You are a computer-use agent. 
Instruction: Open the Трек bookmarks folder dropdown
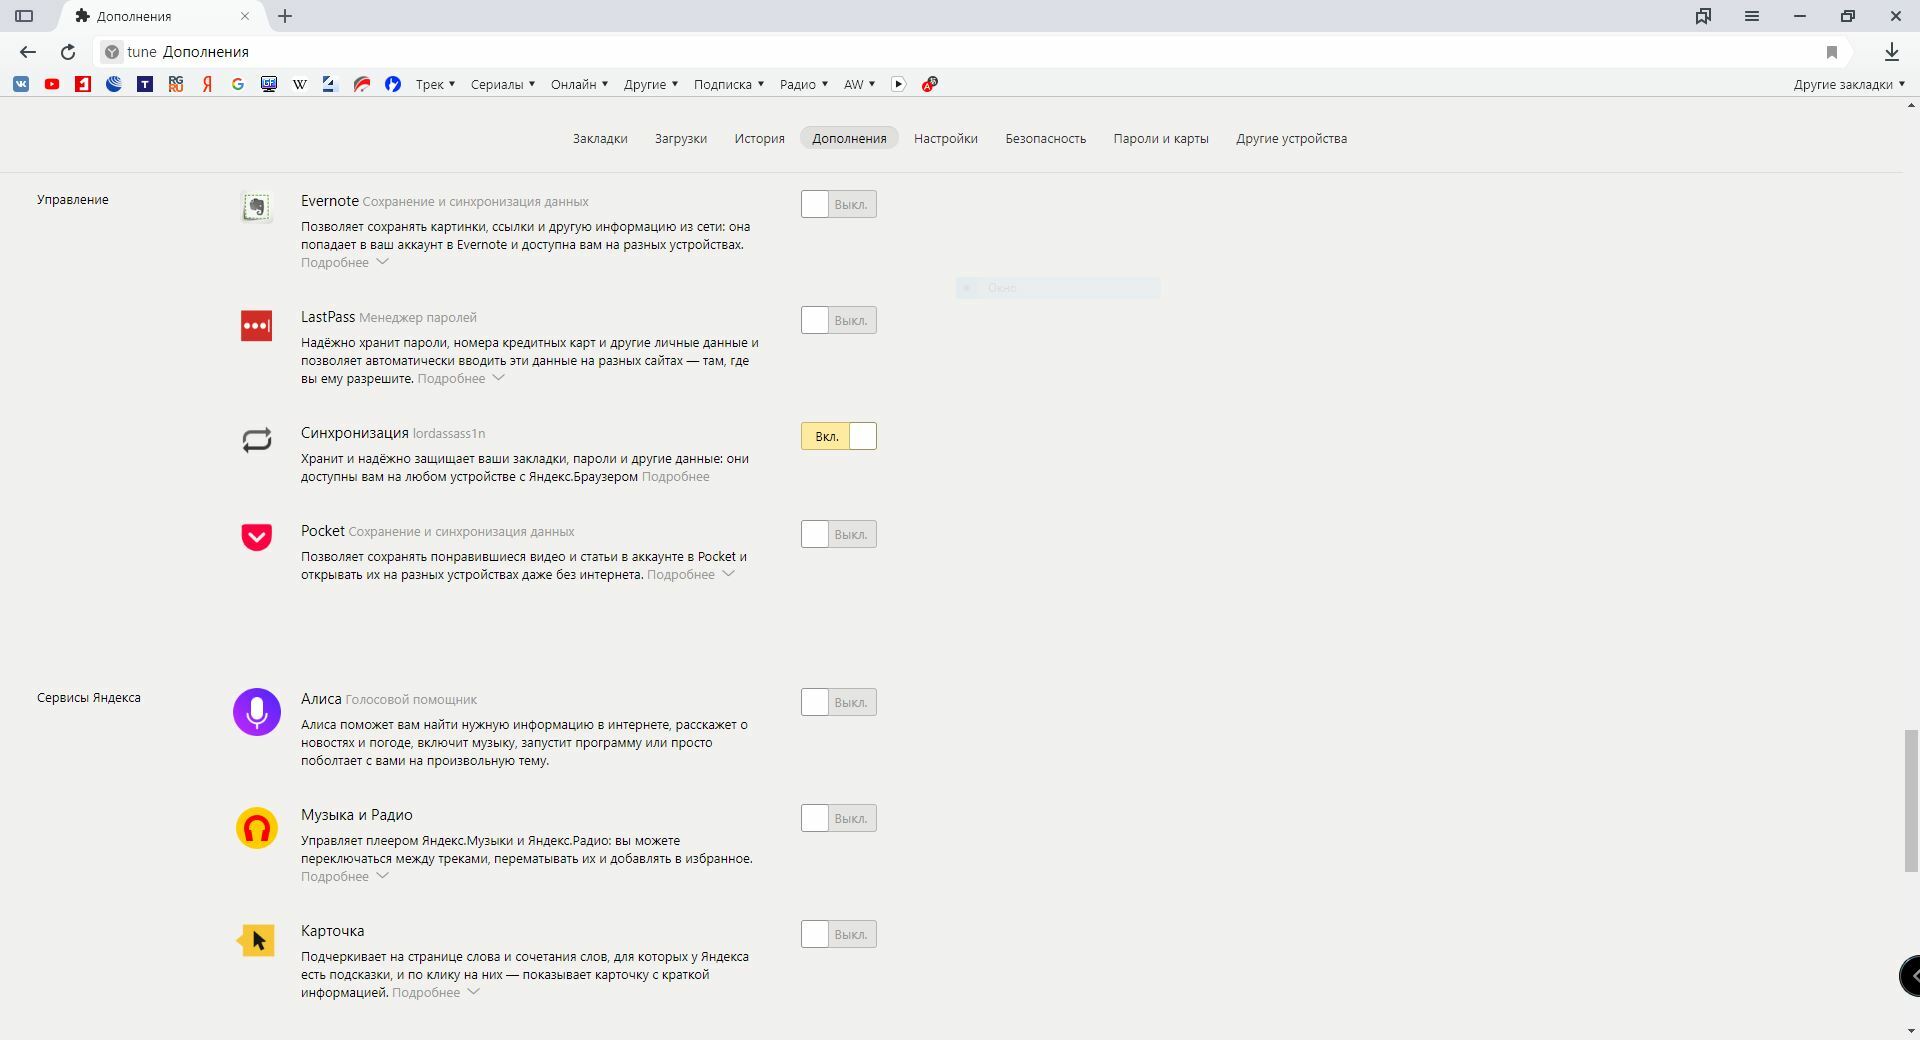click(435, 84)
